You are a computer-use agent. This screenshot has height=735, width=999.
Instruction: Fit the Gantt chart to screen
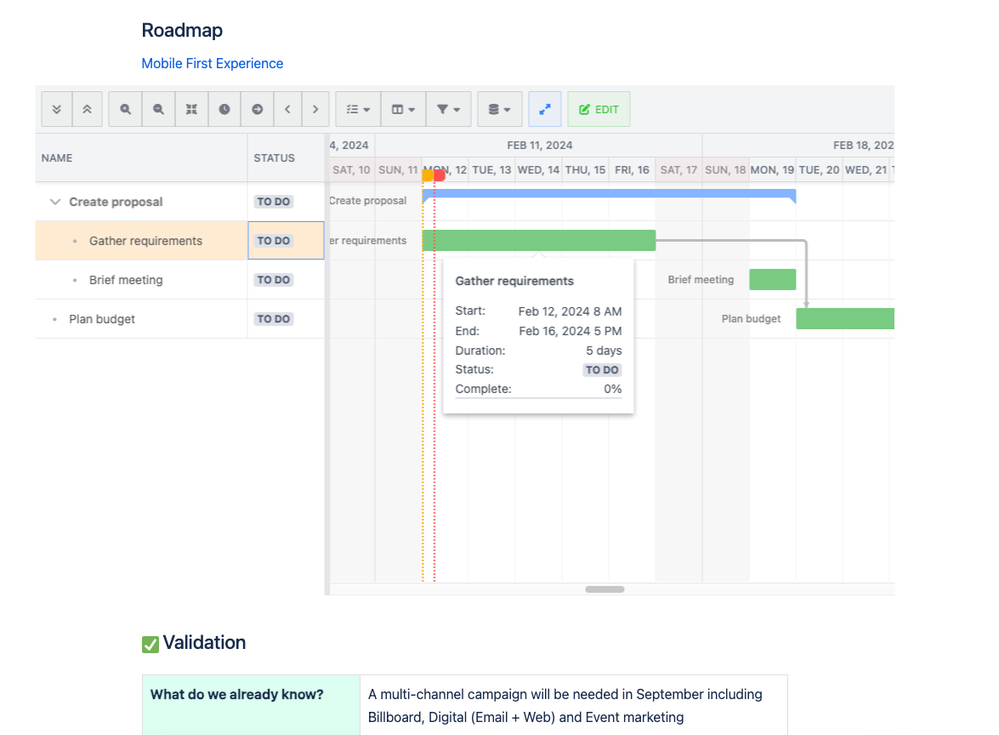(191, 110)
